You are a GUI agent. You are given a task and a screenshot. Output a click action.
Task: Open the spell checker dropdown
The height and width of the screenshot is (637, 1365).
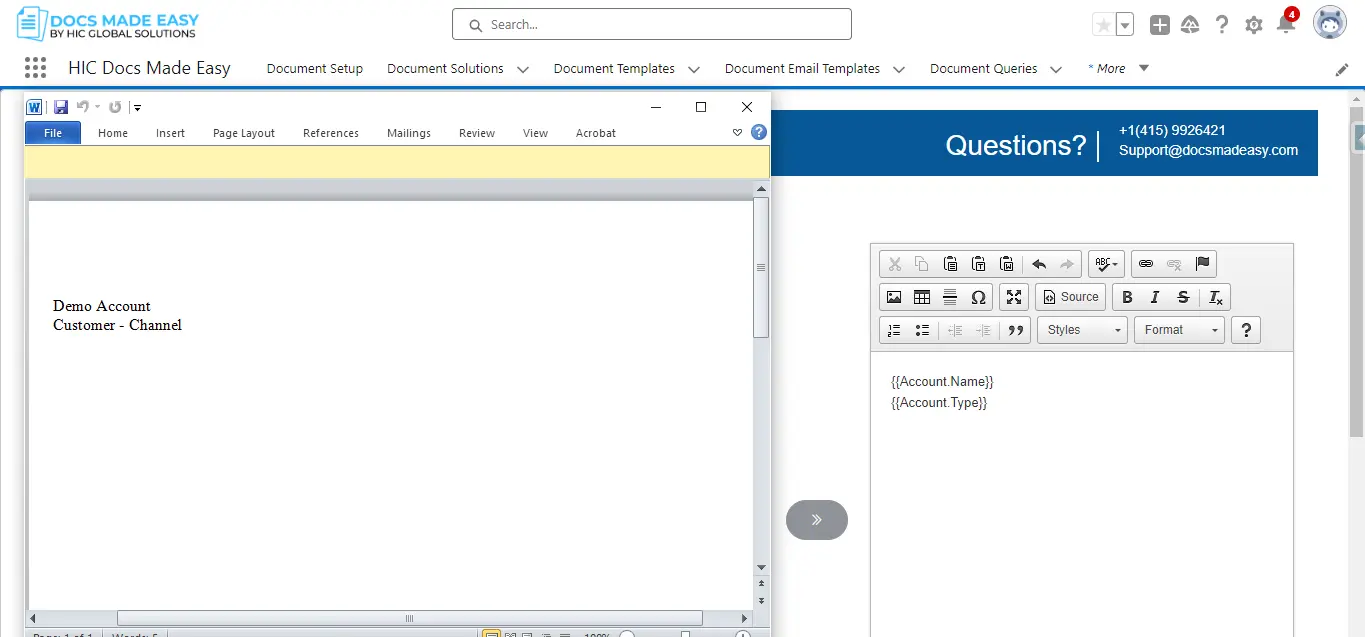(x=1106, y=264)
